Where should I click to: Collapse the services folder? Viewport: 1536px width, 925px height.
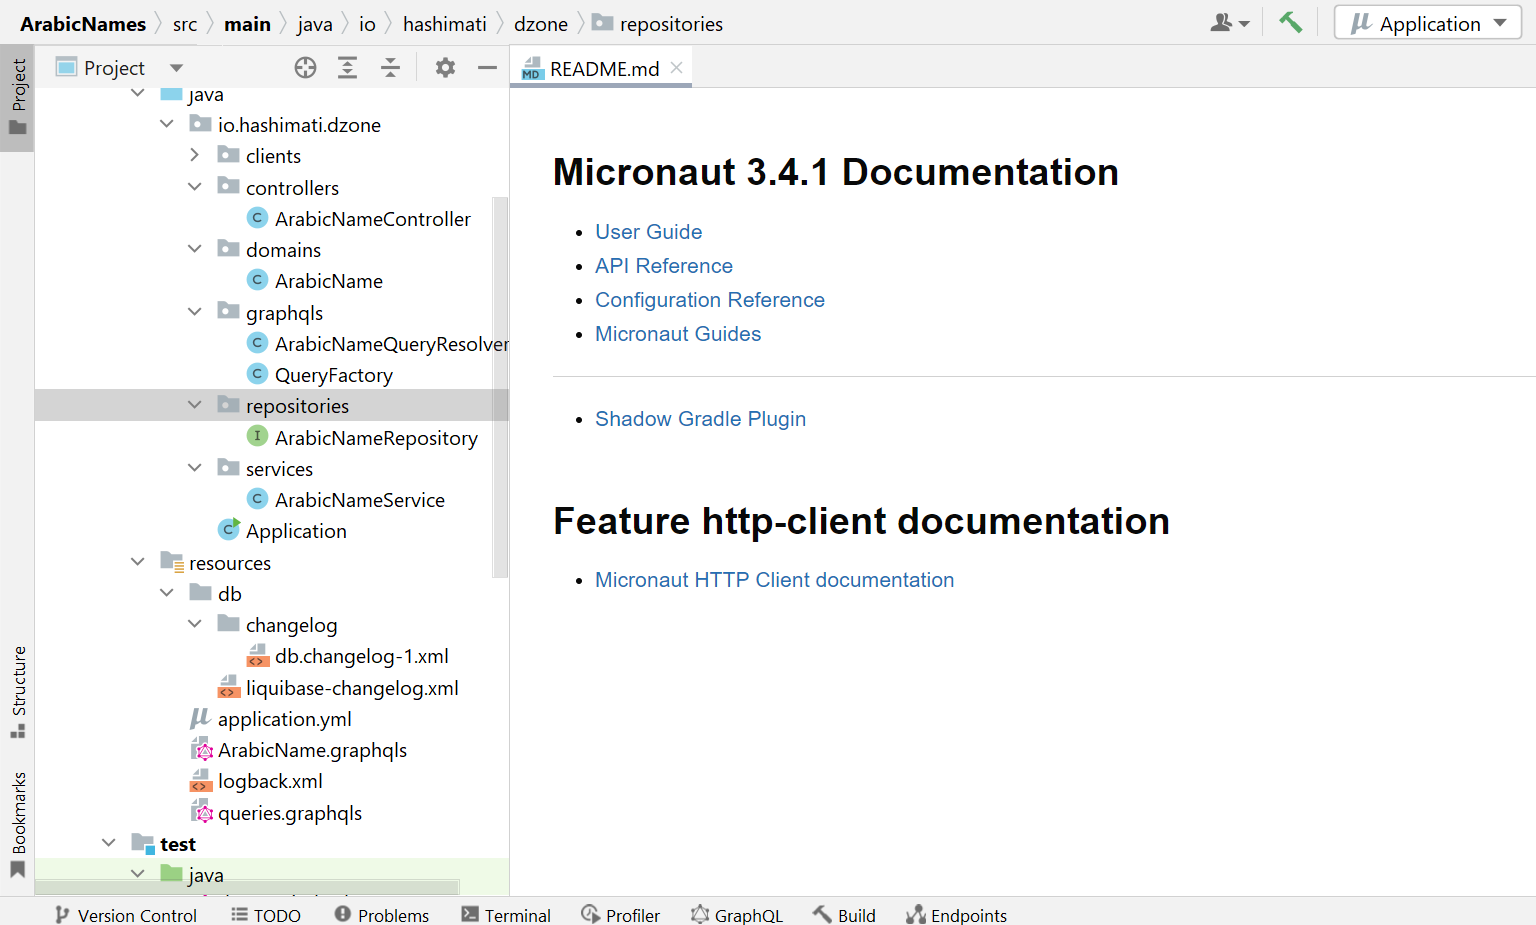click(x=195, y=468)
